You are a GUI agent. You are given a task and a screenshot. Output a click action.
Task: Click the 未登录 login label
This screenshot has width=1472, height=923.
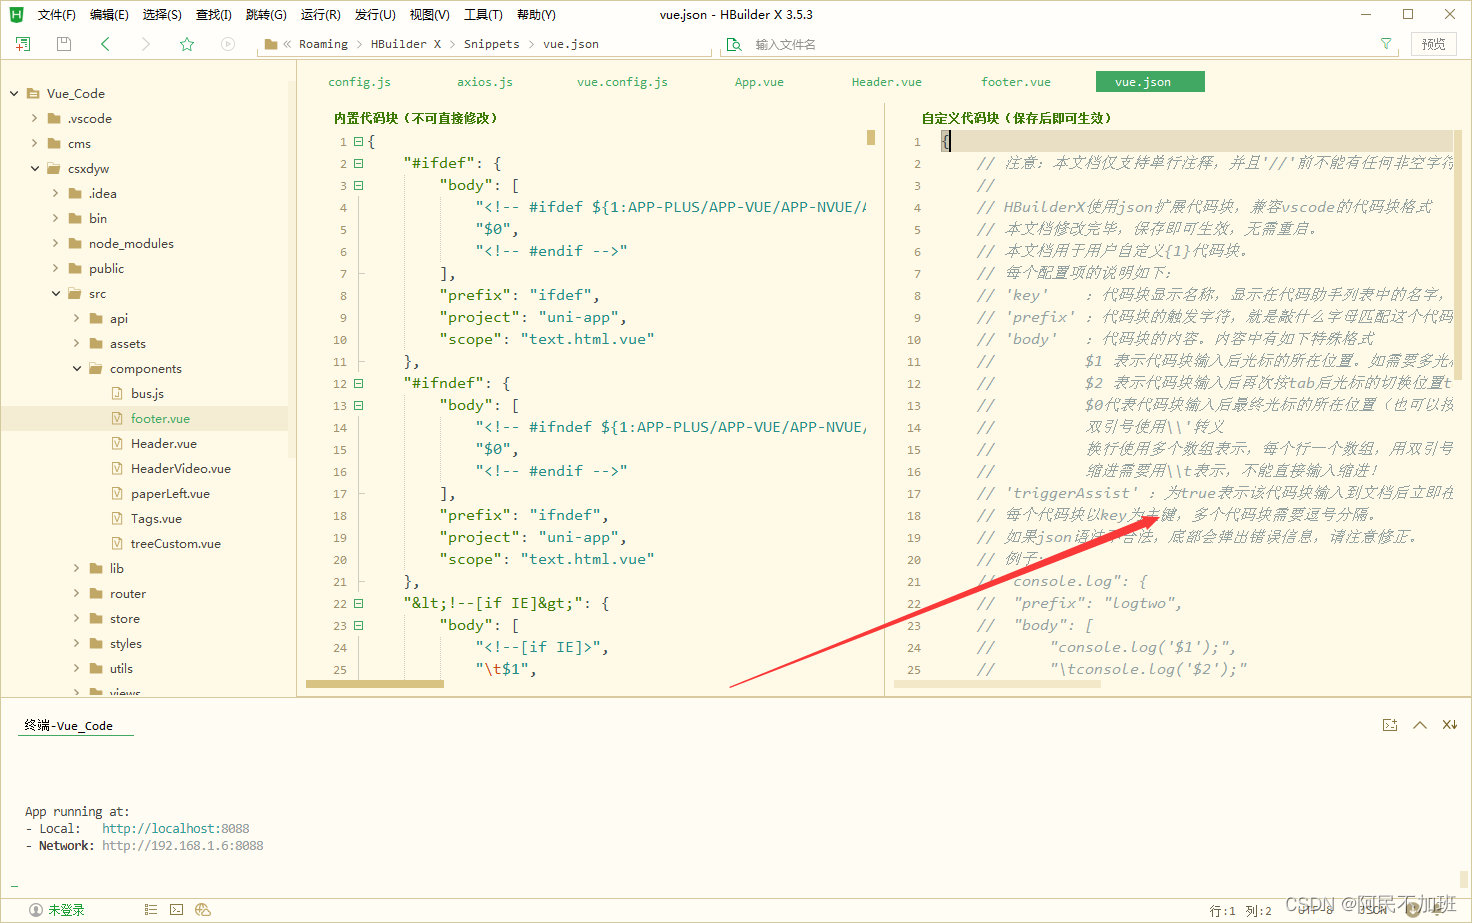tap(66, 910)
